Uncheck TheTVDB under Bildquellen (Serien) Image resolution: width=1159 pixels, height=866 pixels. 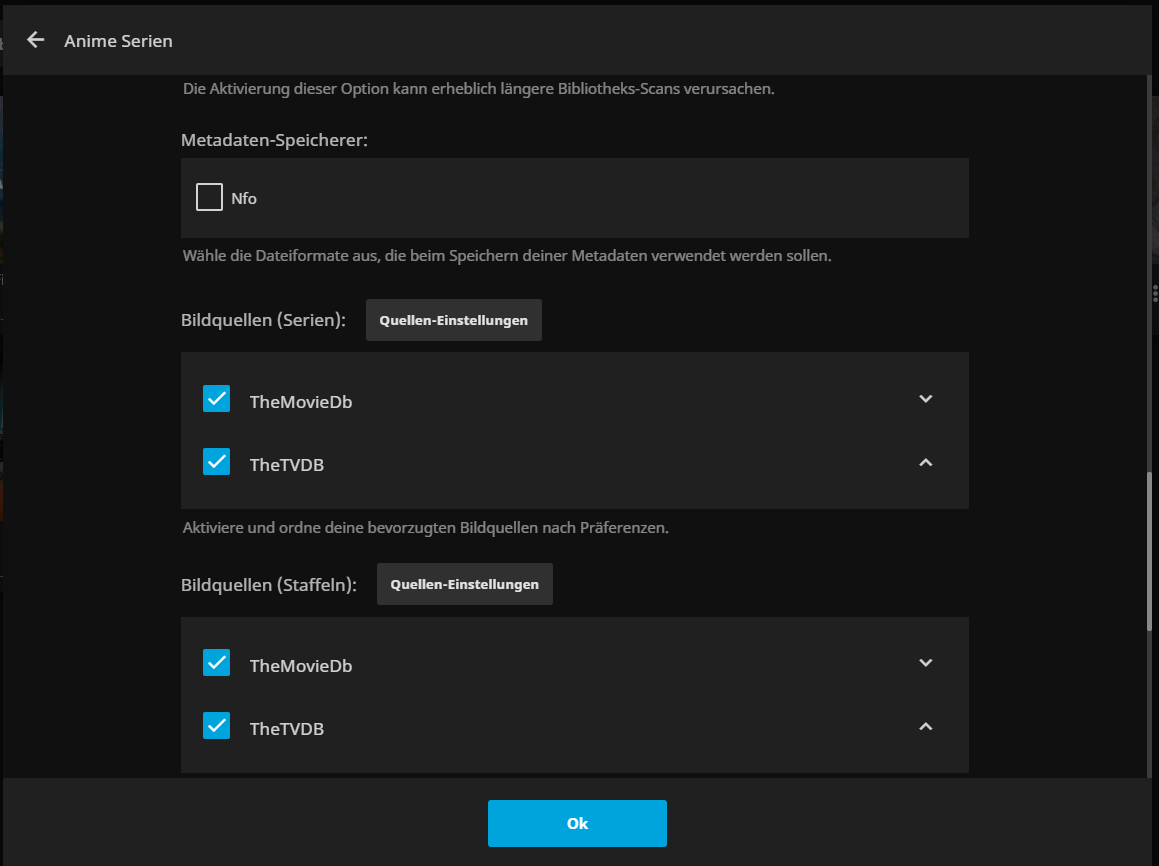[216, 462]
